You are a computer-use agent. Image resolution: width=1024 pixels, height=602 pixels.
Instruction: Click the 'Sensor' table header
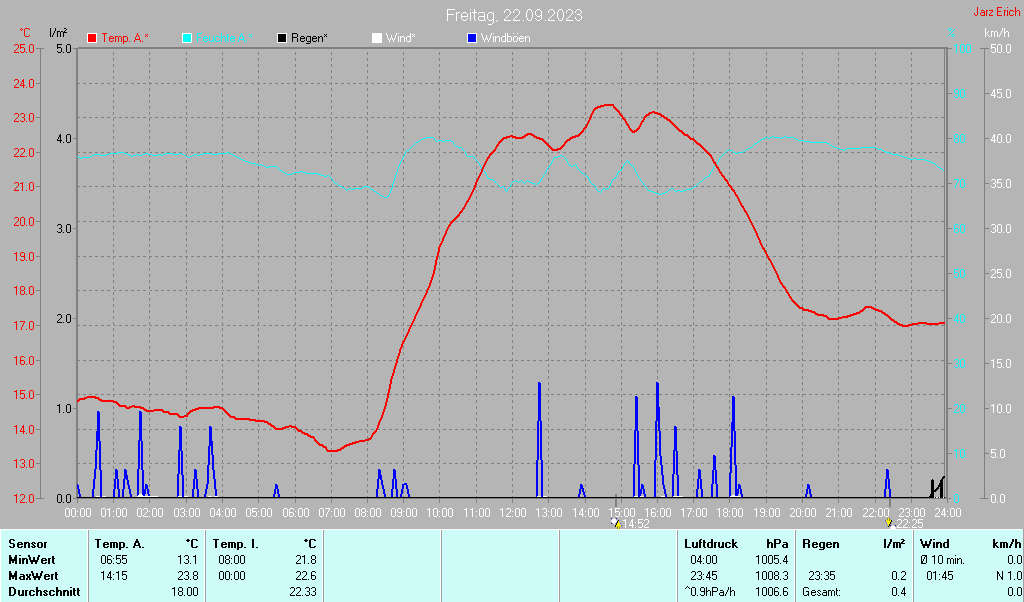tap(28, 544)
